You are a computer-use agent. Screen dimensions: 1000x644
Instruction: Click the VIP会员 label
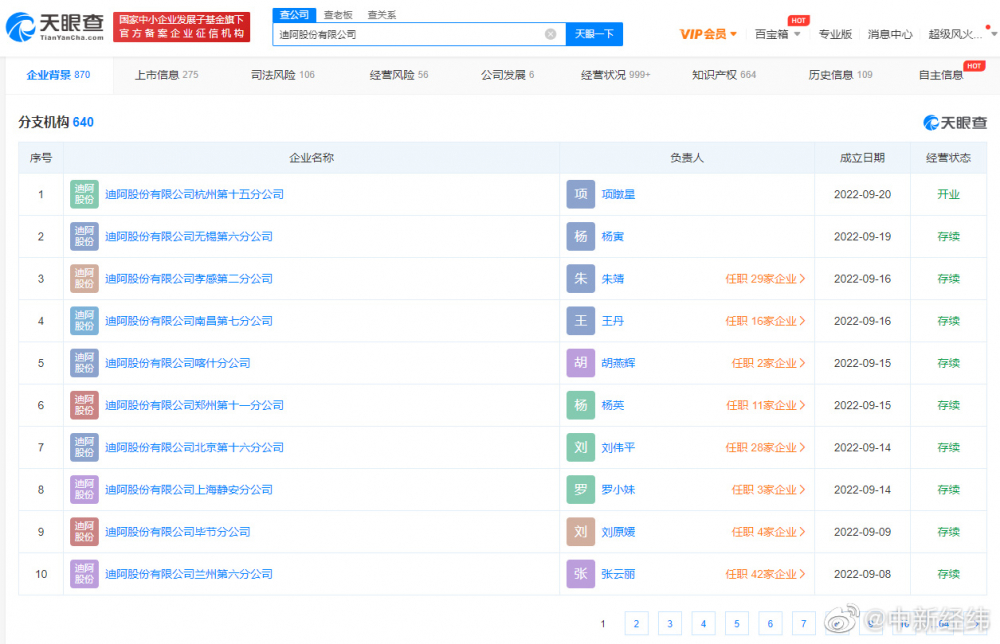click(x=706, y=33)
